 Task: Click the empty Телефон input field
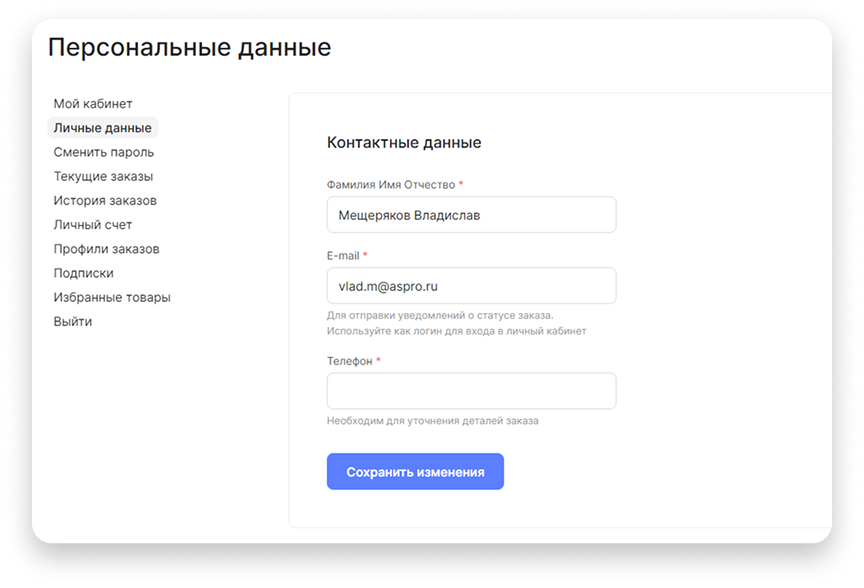[x=471, y=391]
